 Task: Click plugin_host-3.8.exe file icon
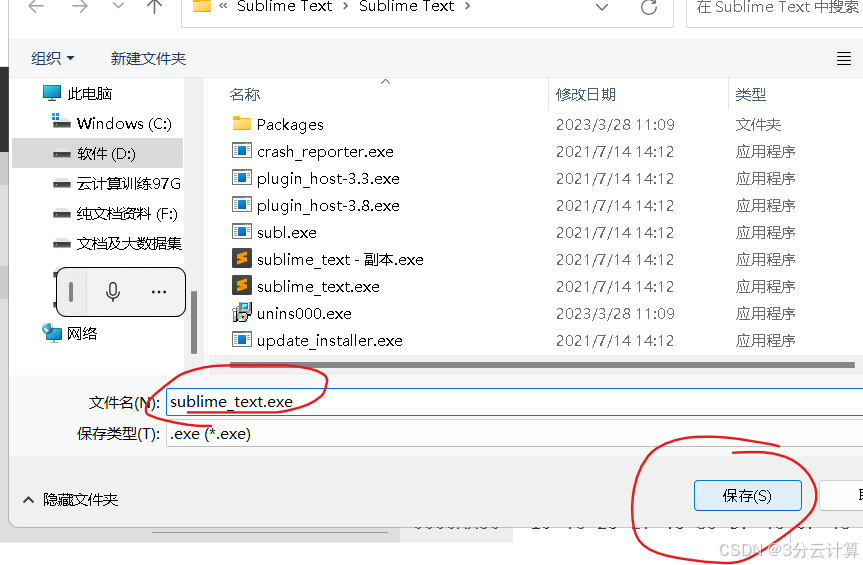click(242, 204)
